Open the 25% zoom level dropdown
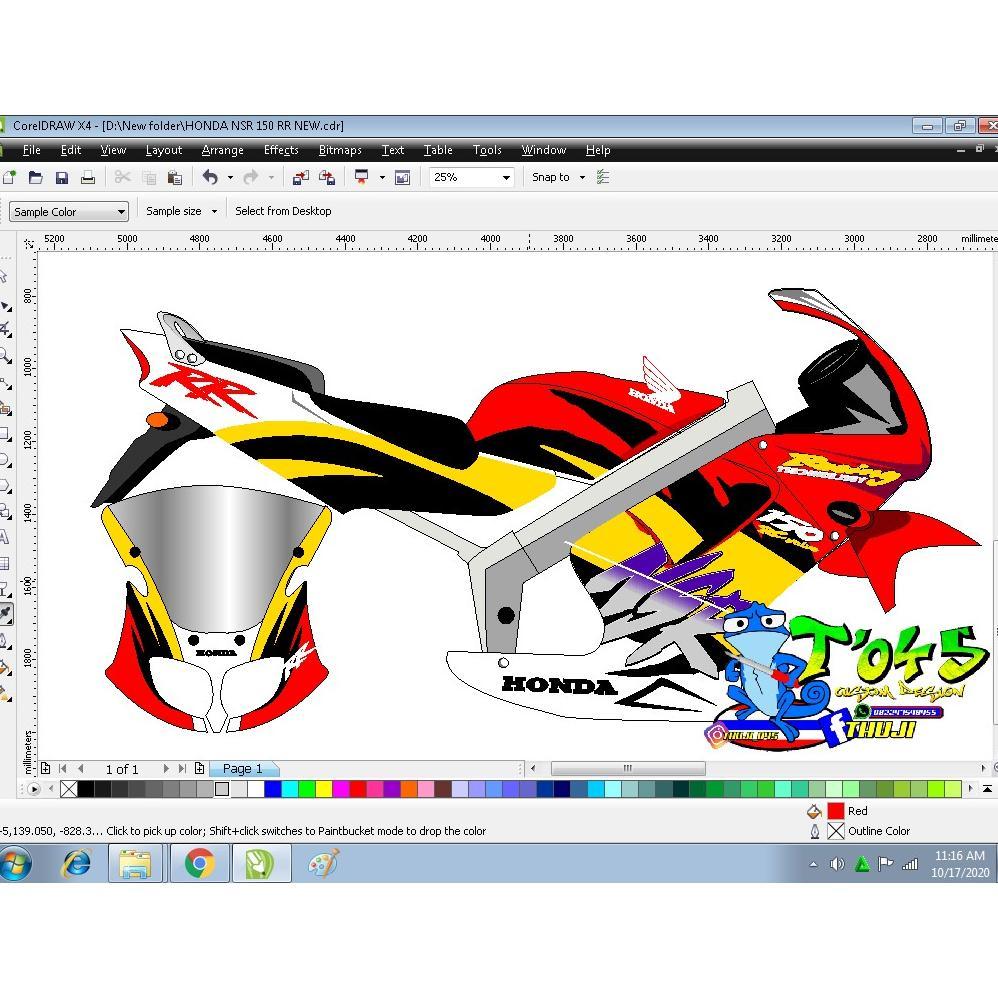998x998 pixels. 506,178
